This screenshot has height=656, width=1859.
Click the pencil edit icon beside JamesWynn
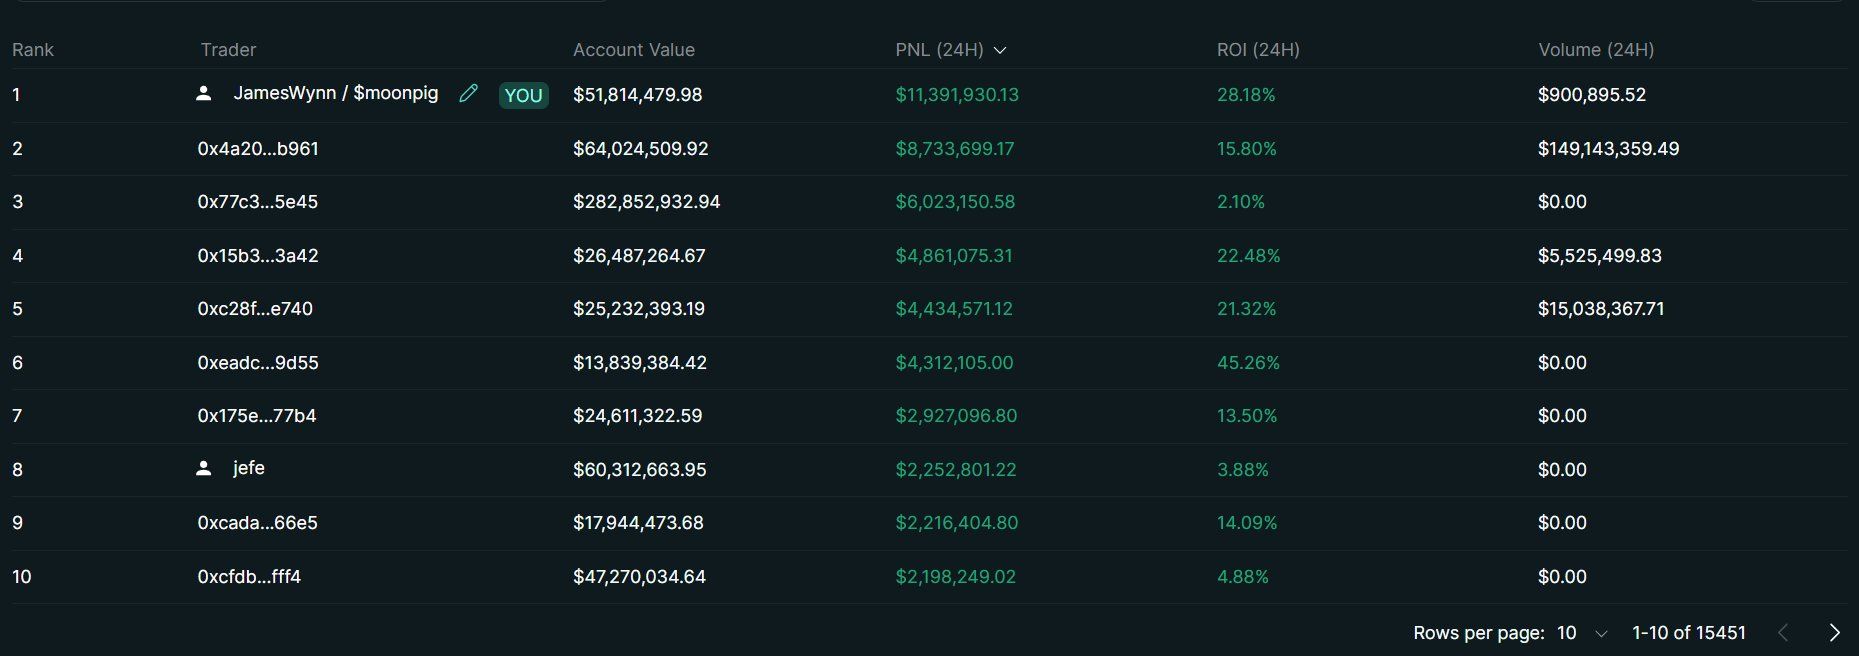pos(468,94)
